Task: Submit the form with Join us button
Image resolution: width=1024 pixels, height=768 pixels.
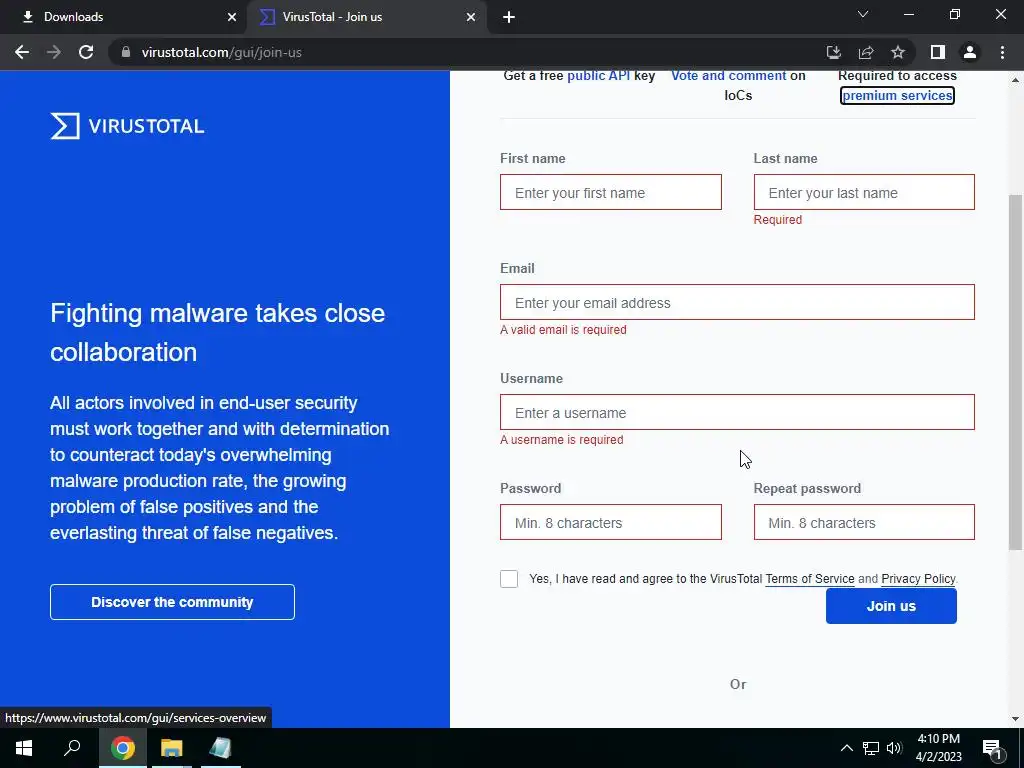Action: click(x=891, y=606)
